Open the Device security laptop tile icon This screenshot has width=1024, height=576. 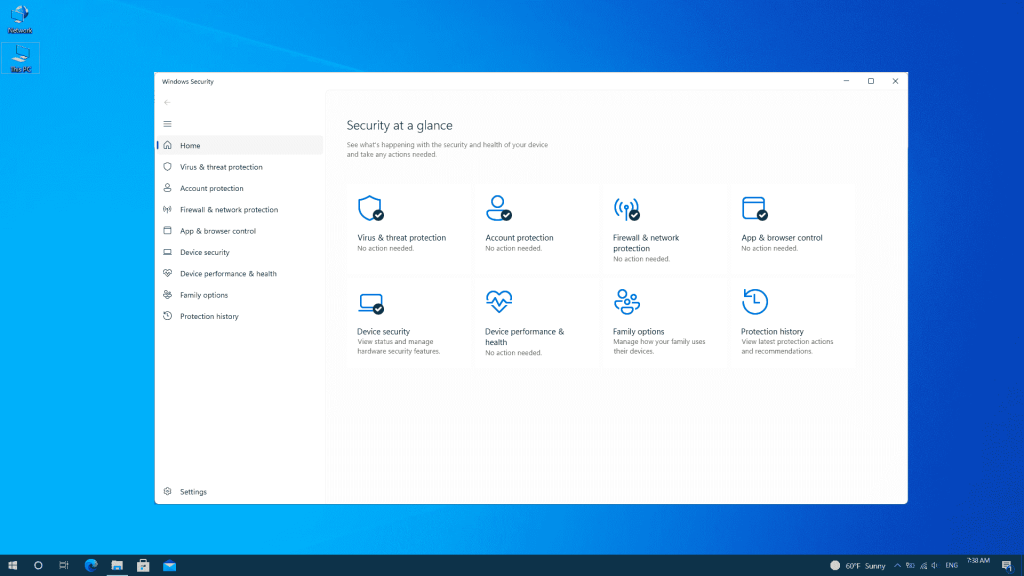pos(370,303)
